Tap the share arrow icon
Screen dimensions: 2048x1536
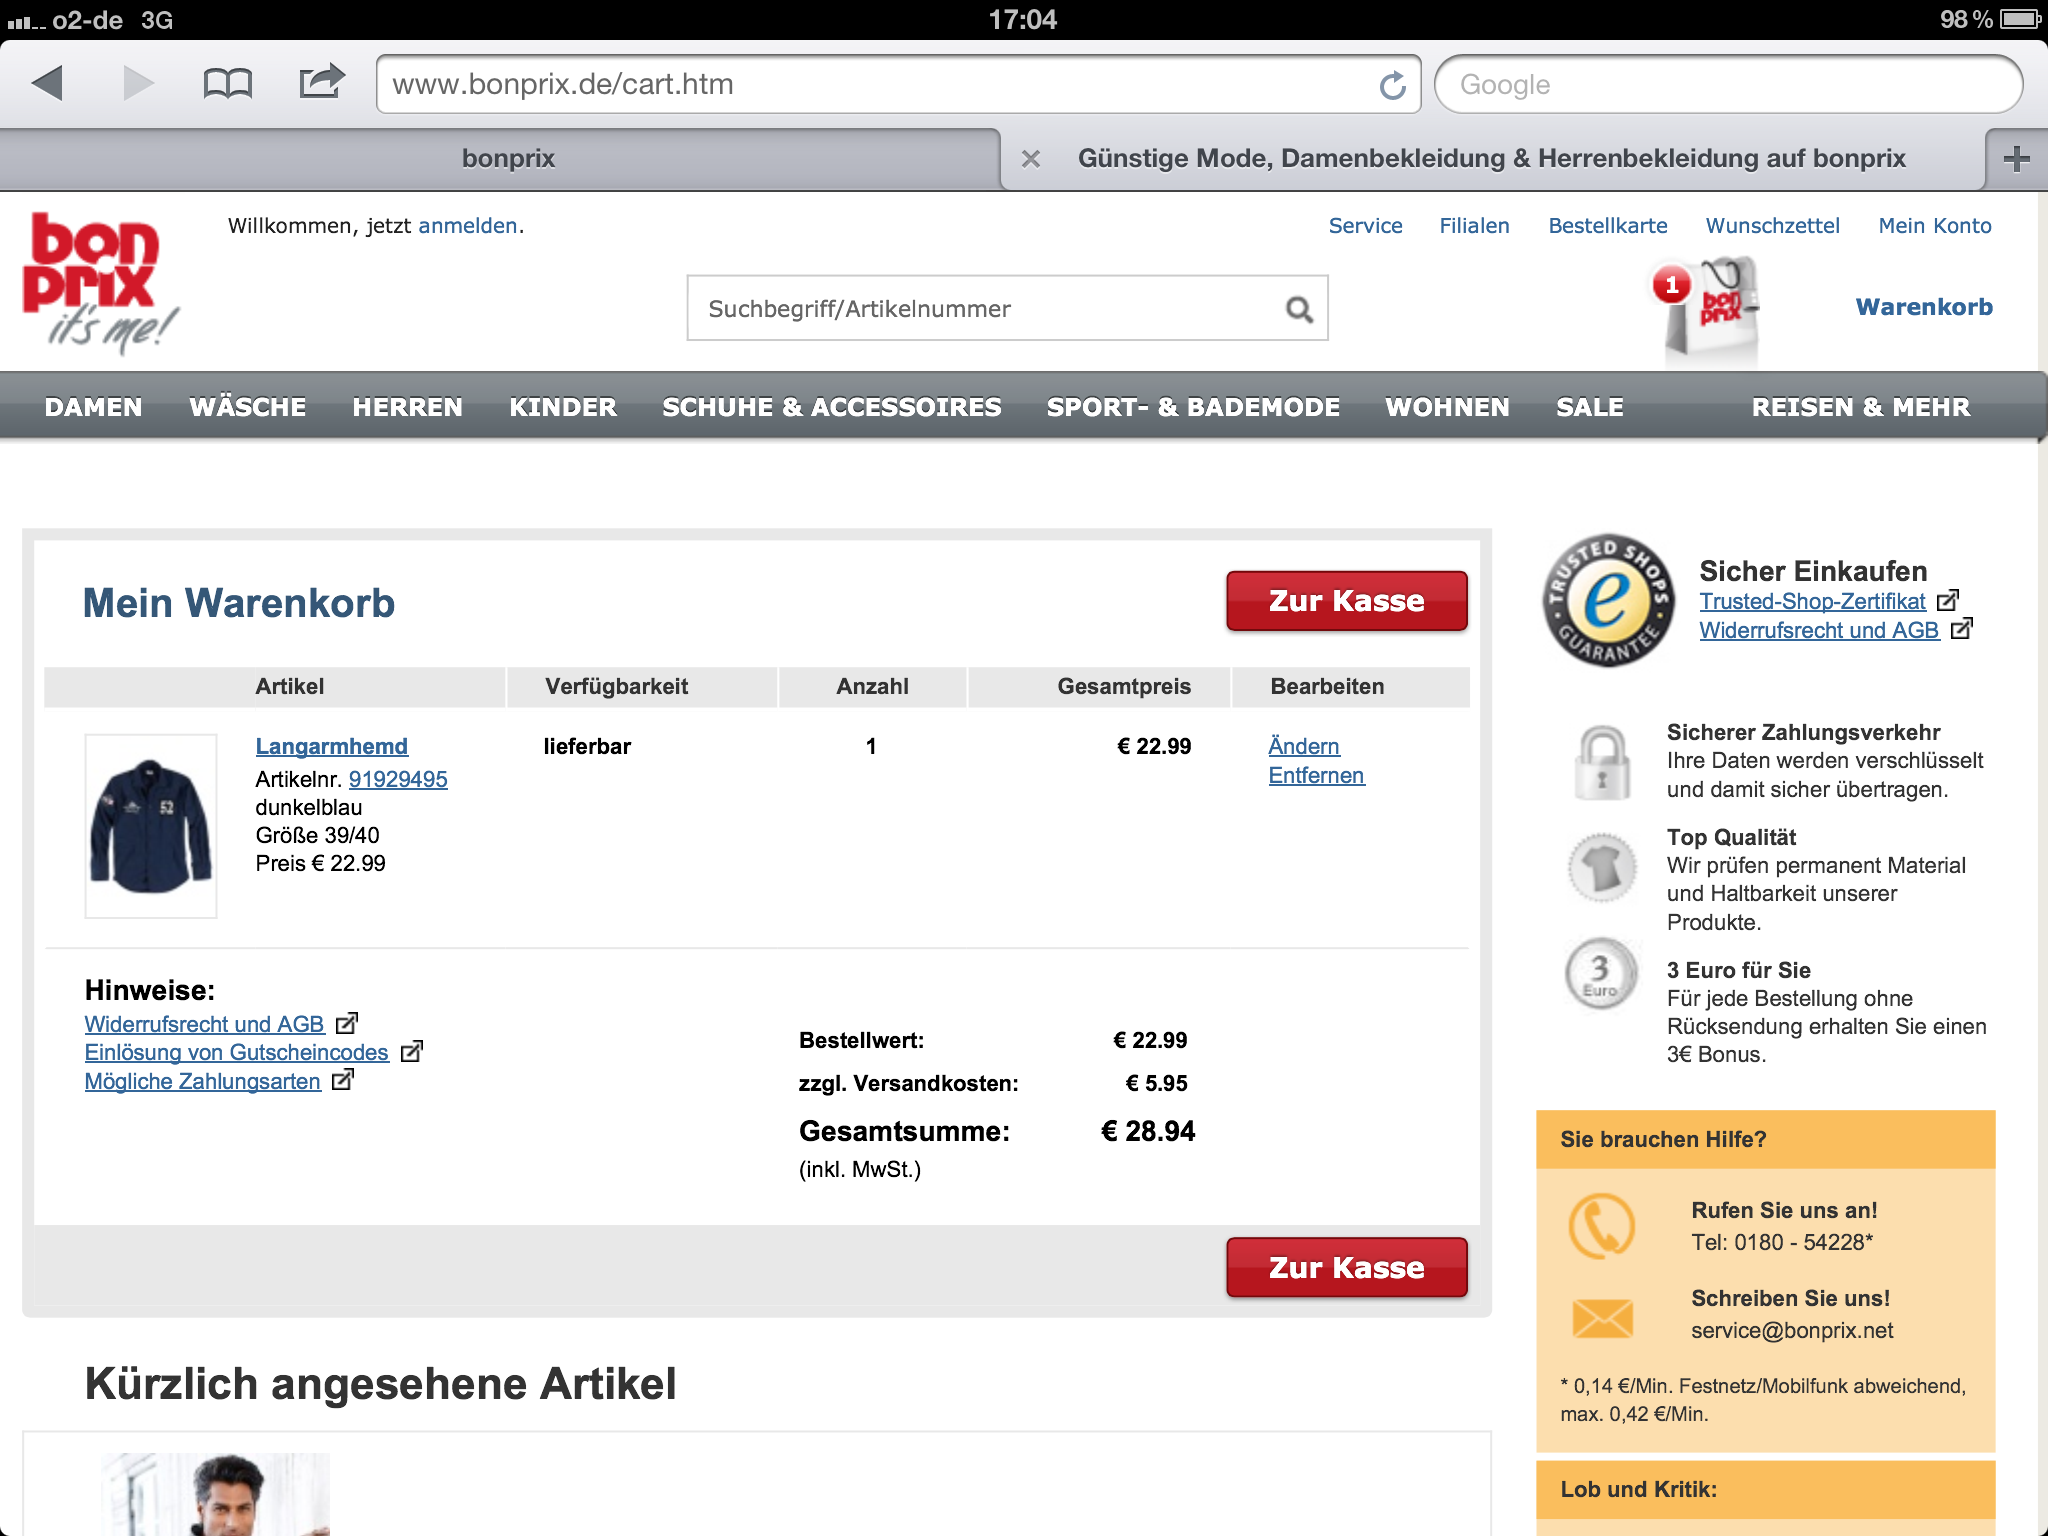(x=321, y=82)
